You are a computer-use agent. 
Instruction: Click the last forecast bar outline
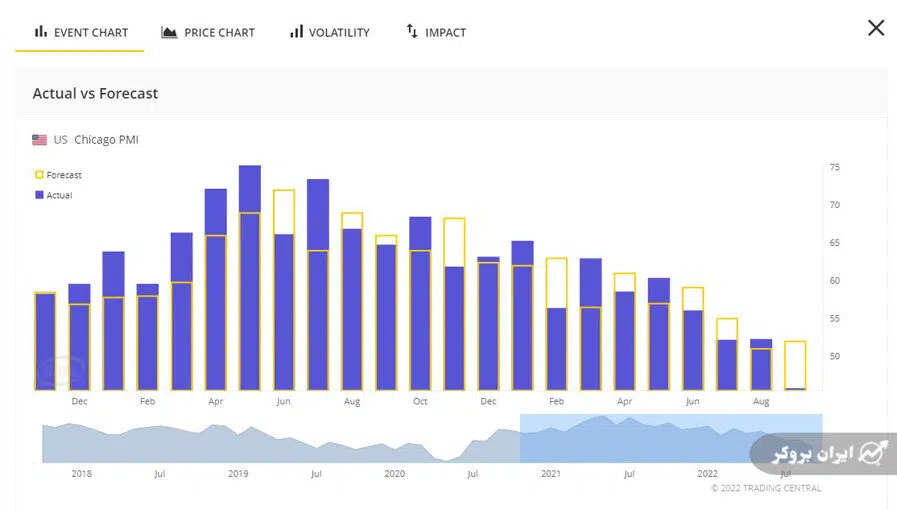tap(795, 364)
